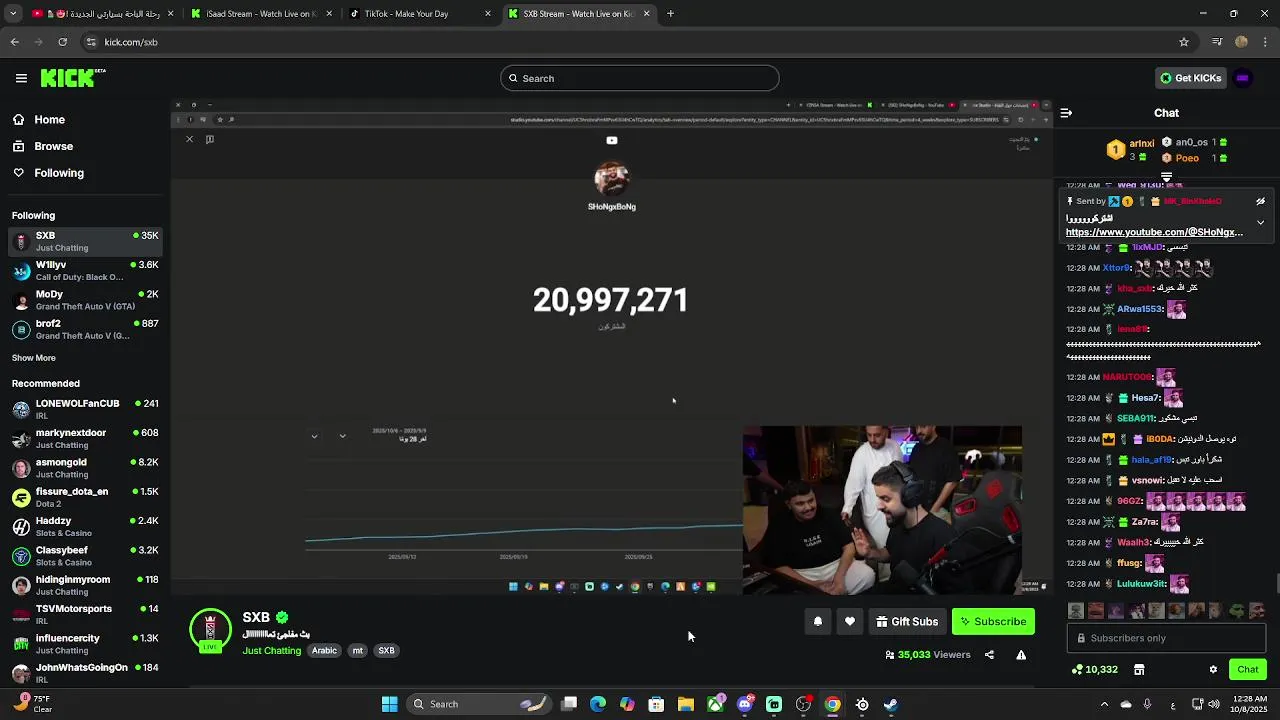Click arinxi in gift leaderboard

pyautogui.click(x=1141, y=143)
